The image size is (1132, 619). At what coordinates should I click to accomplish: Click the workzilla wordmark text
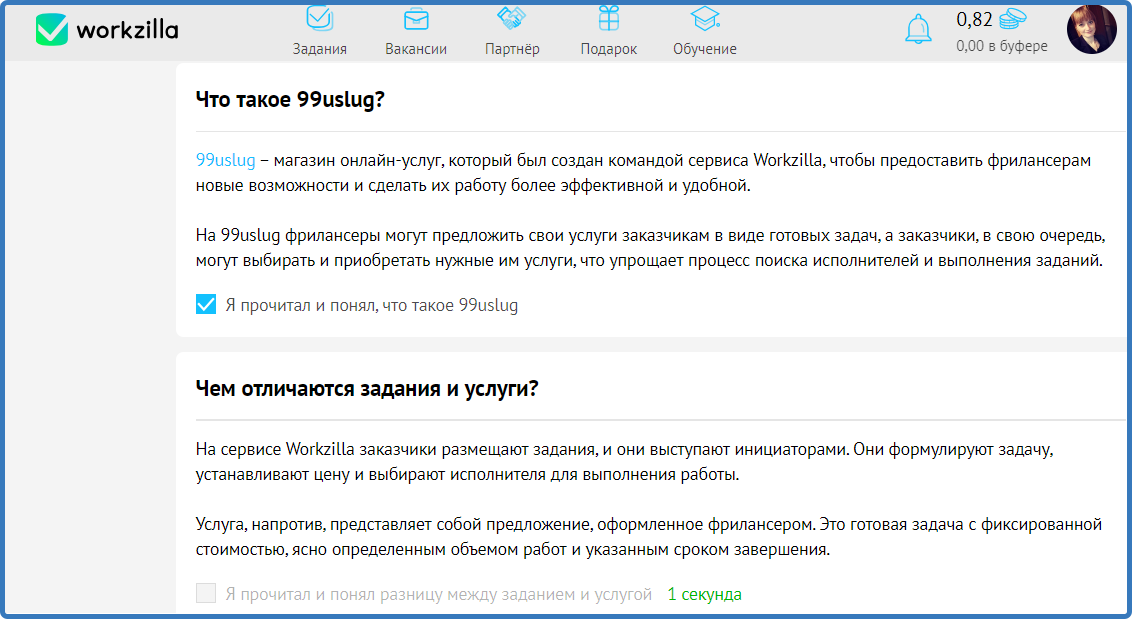point(127,30)
